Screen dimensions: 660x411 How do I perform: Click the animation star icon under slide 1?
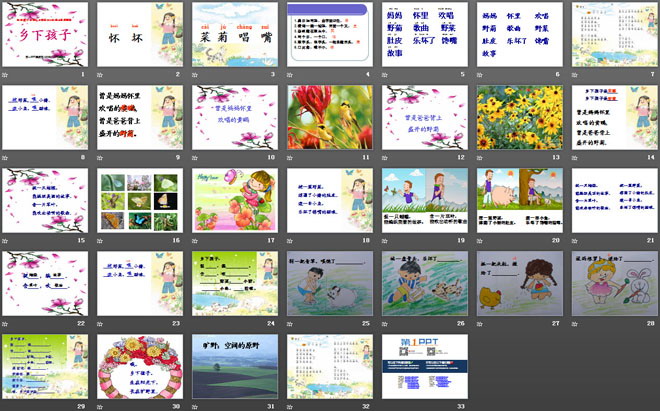click(x=6, y=75)
